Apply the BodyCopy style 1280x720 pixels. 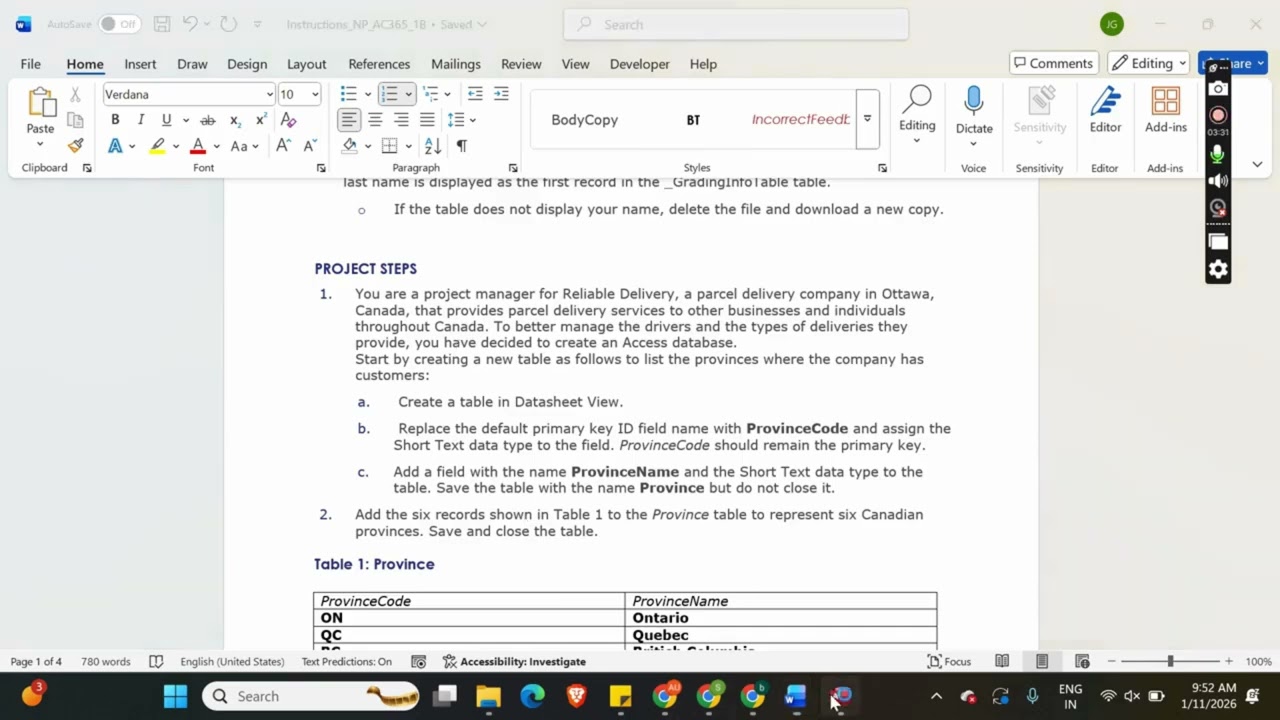pos(584,119)
